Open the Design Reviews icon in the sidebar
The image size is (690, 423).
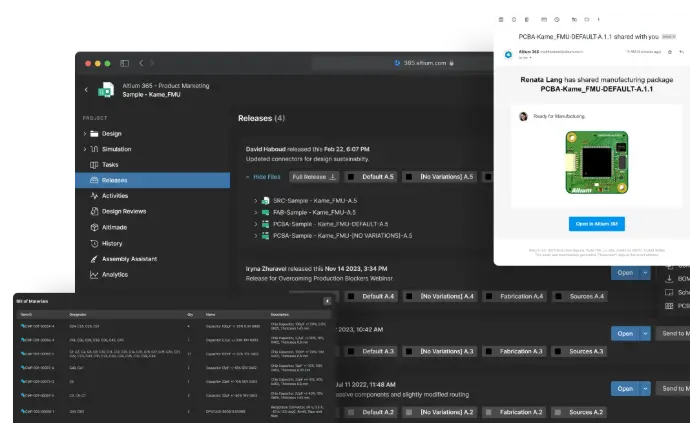[94, 211]
